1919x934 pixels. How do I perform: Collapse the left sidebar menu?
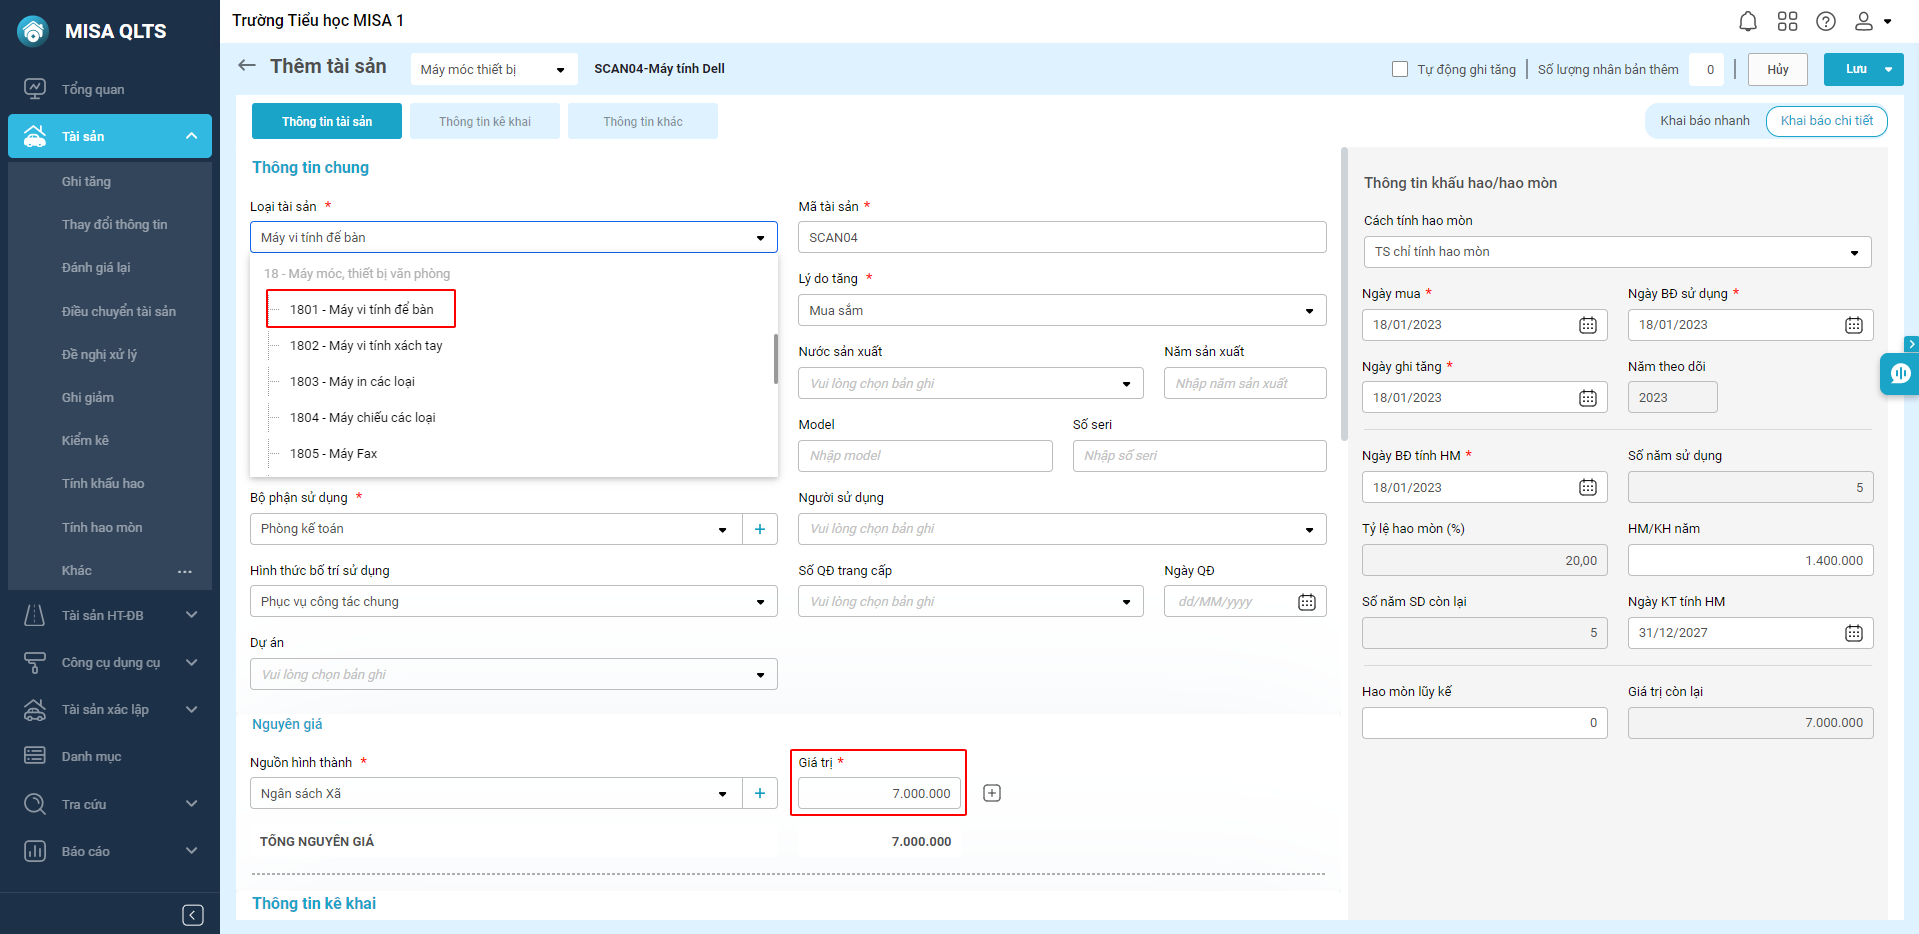[x=193, y=915]
